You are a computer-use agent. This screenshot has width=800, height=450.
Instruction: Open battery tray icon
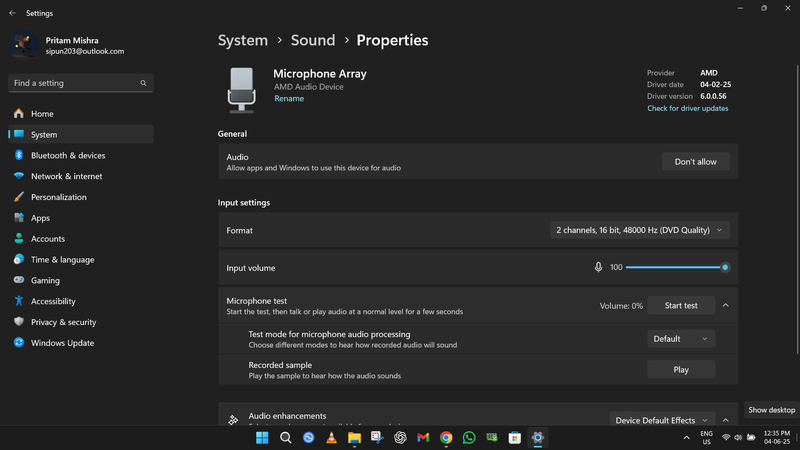point(751,438)
